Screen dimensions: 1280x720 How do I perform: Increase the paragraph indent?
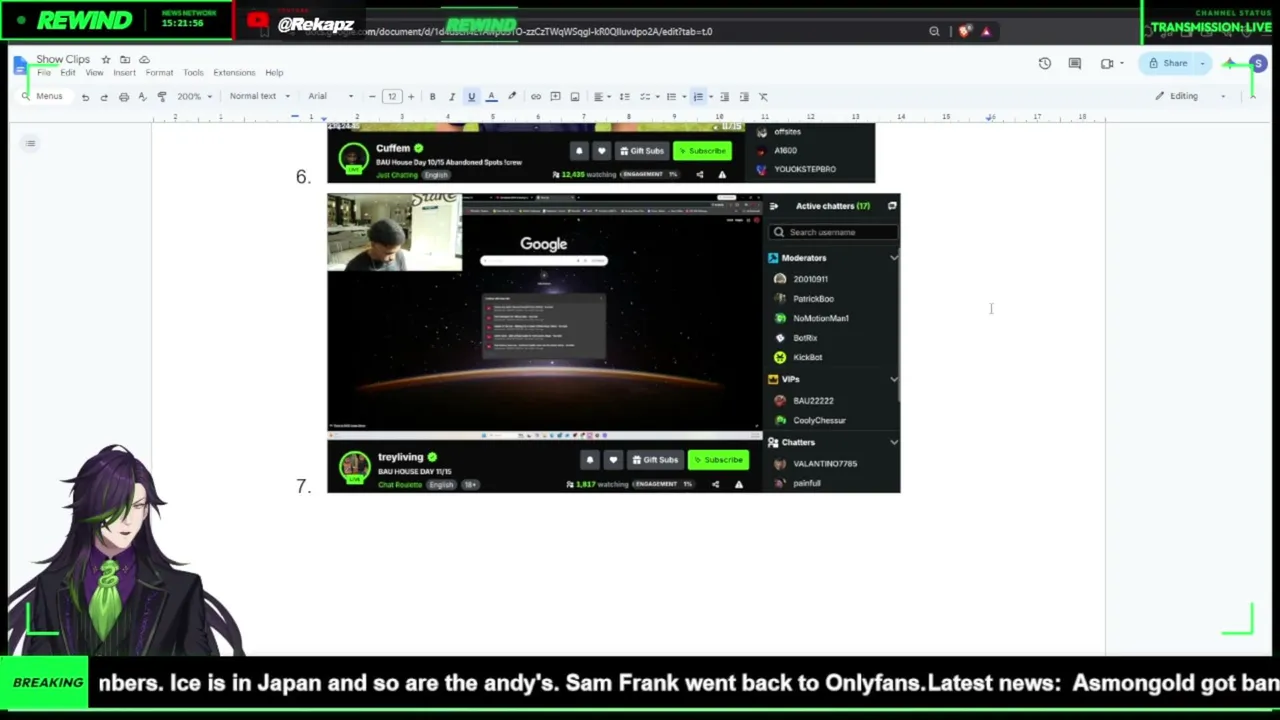point(744,97)
